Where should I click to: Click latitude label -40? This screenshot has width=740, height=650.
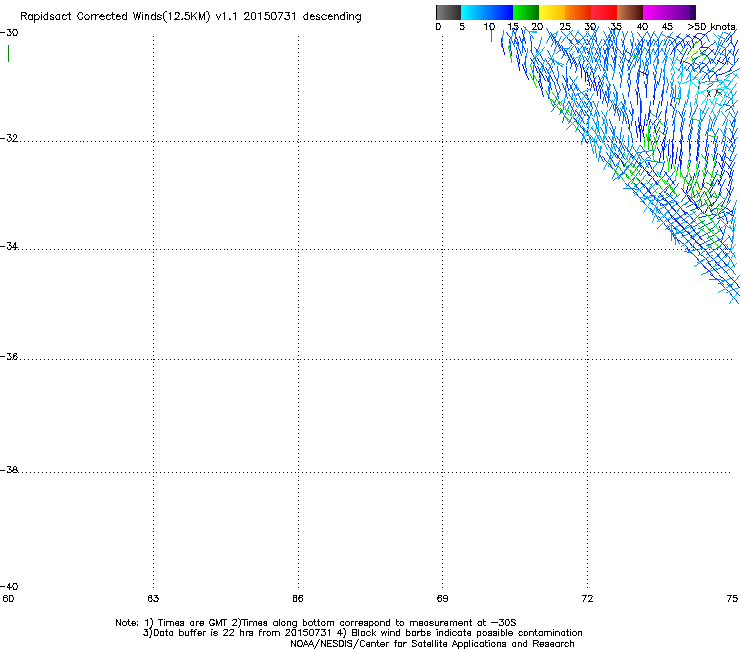[9, 586]
